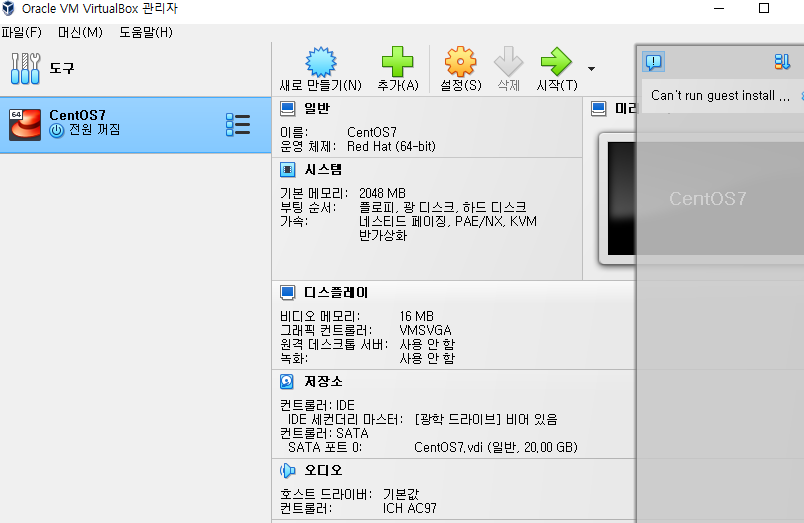Click the Delete (삭제) arrow icon

(x=508, y=62)
